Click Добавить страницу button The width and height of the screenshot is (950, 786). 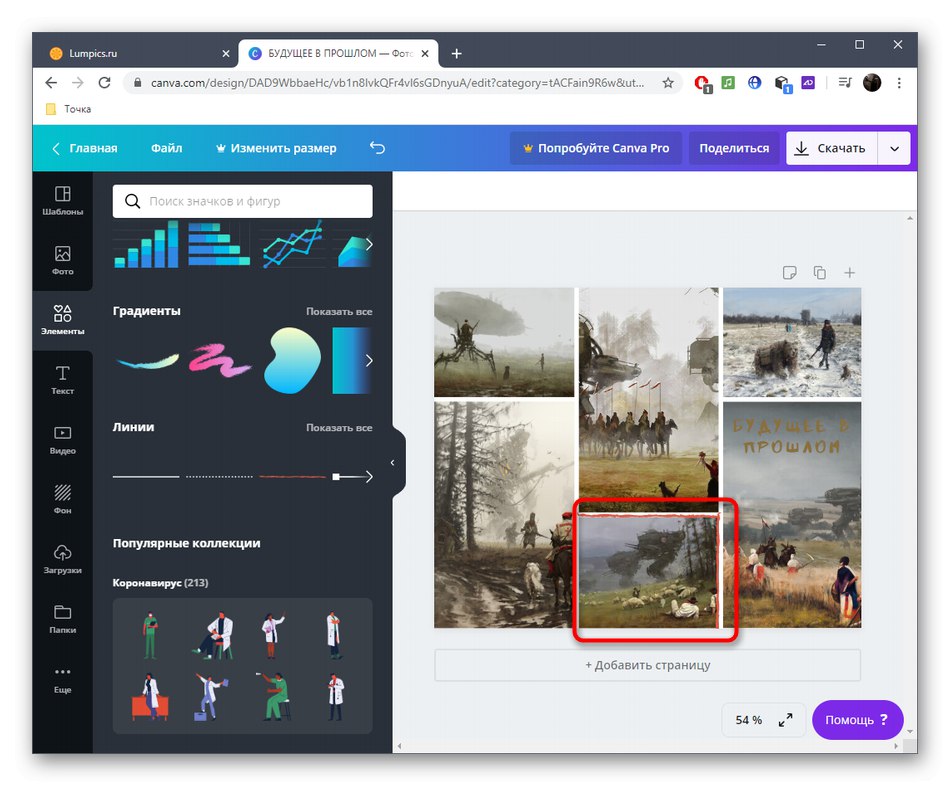647,665
